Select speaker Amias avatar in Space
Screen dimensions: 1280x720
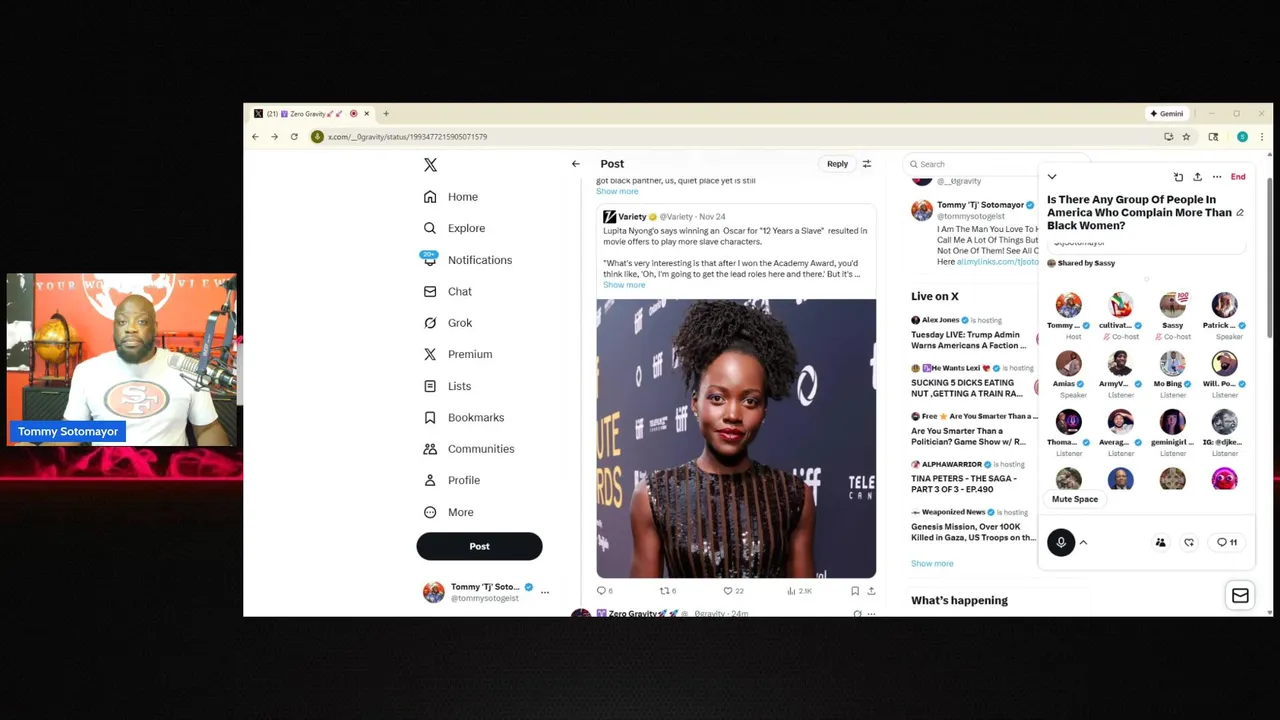click(1068, 364)
